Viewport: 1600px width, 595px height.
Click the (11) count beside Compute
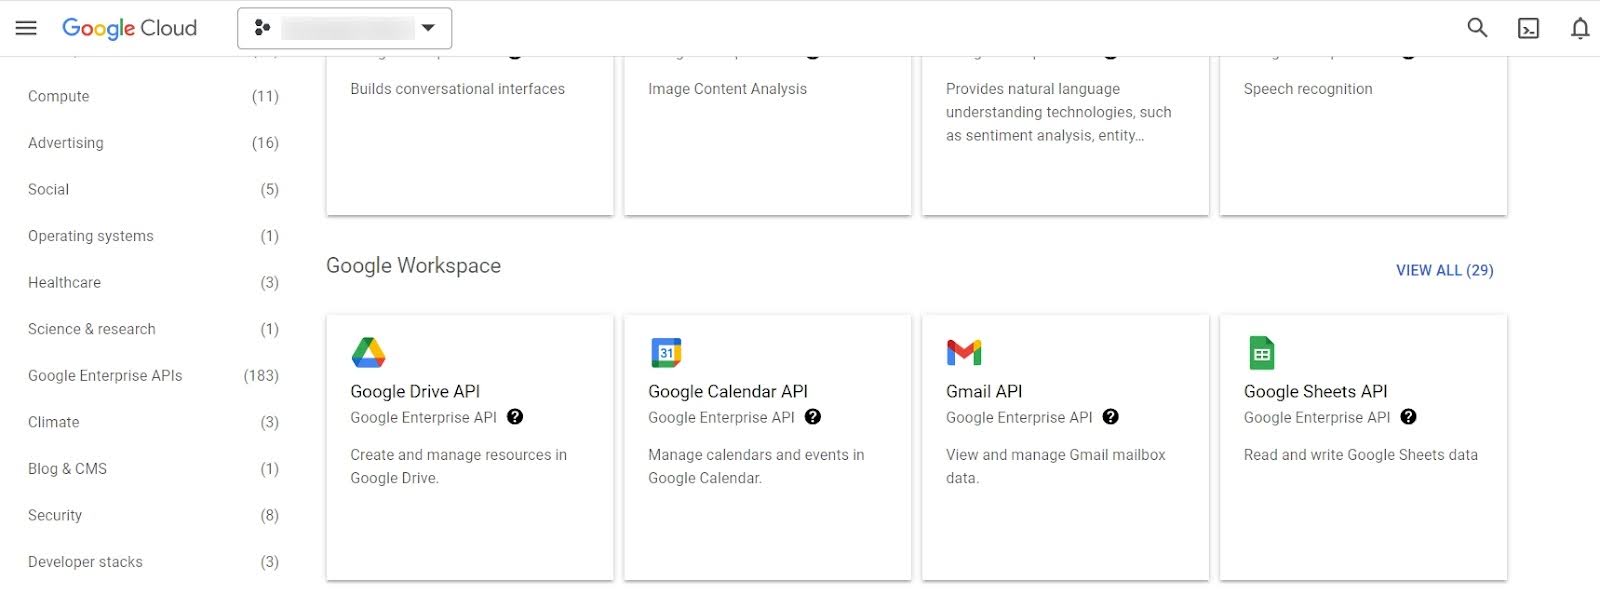pos(265,96)
